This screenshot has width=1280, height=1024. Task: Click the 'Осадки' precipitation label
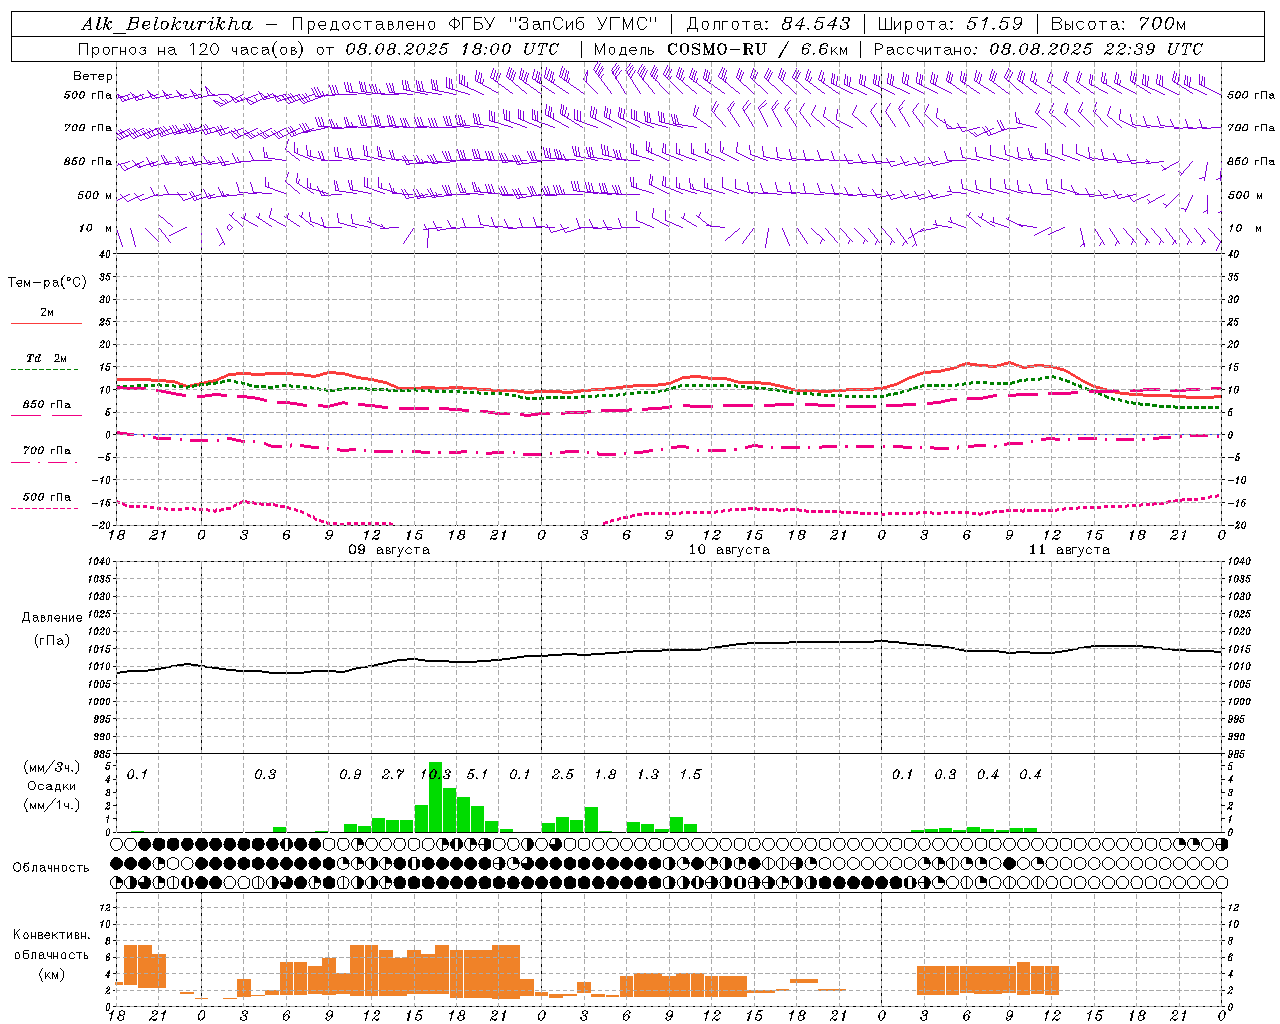pos(51,786)
